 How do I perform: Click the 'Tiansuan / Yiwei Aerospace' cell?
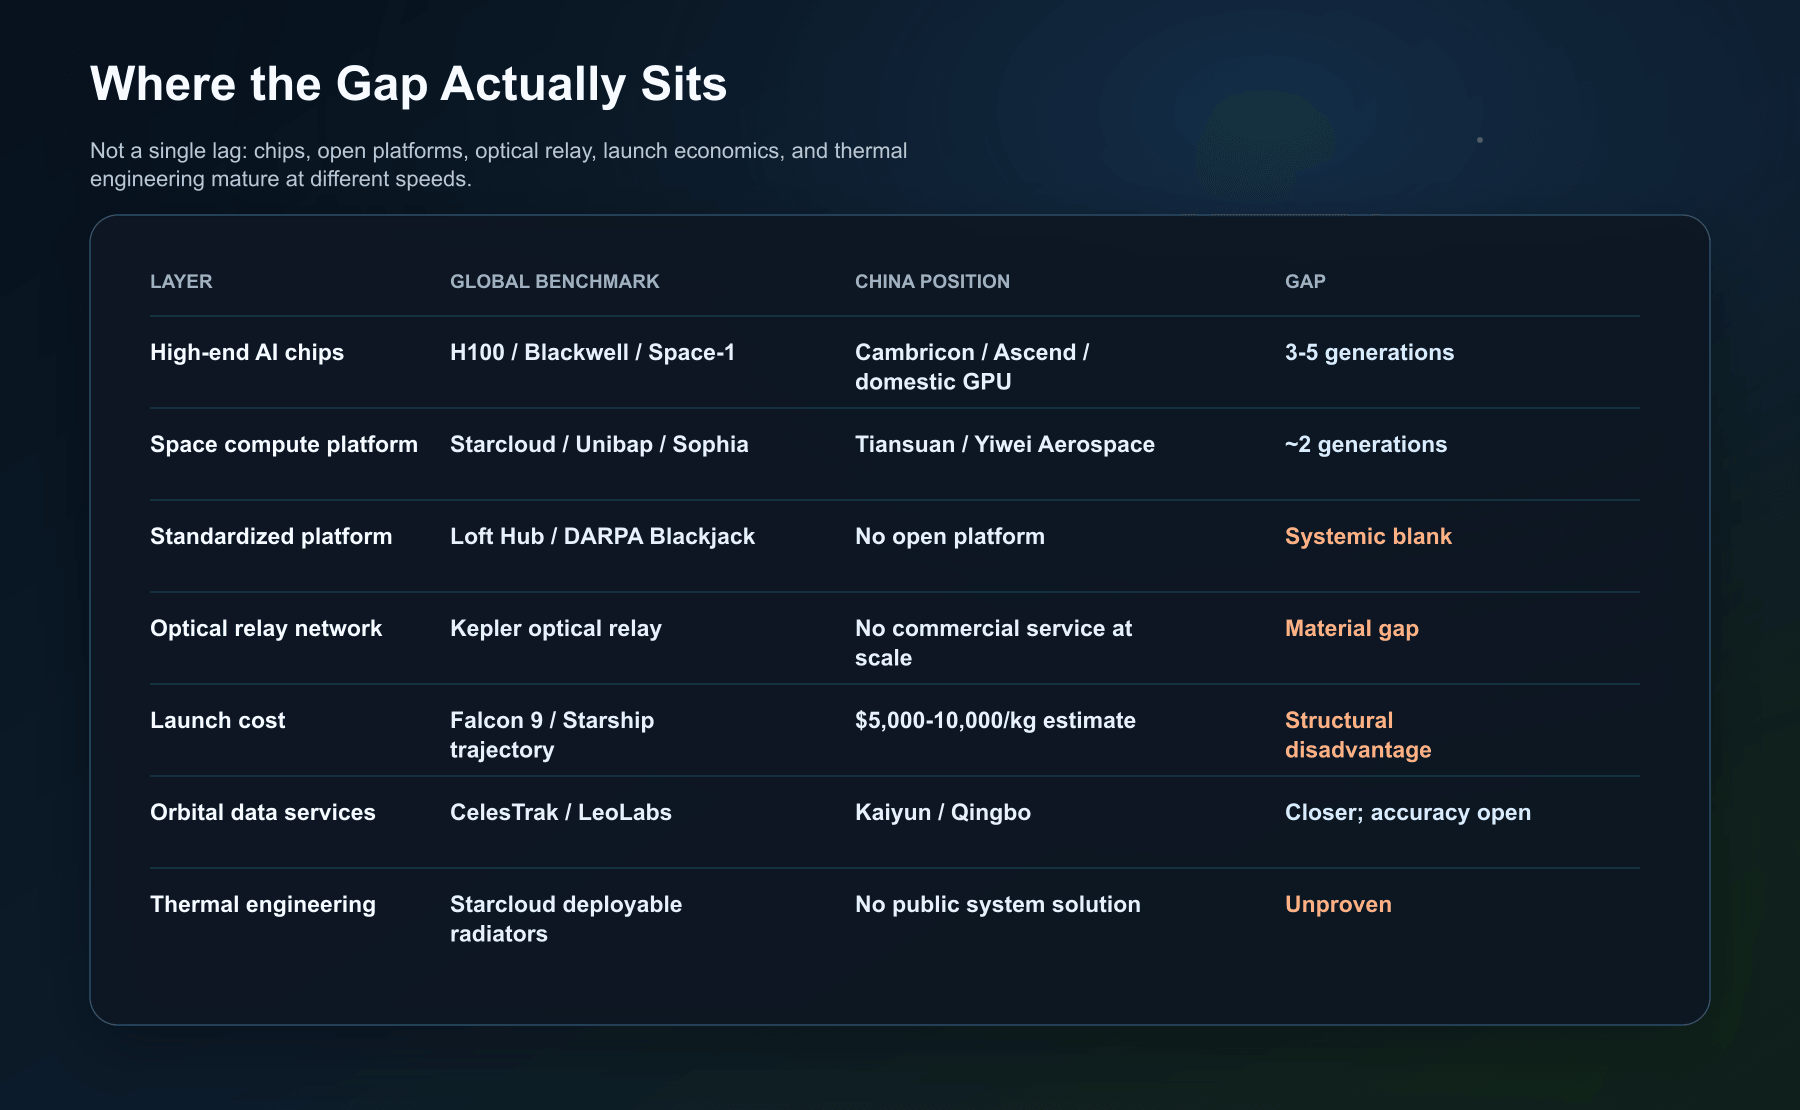1005,444
